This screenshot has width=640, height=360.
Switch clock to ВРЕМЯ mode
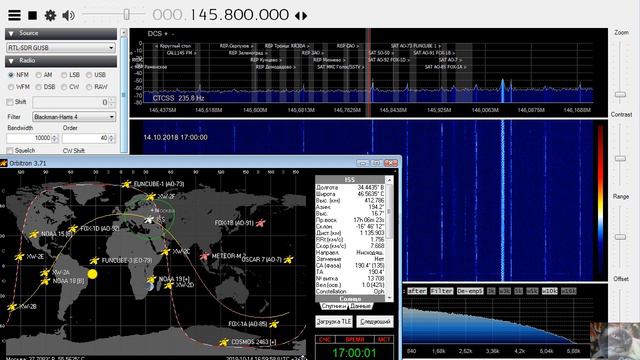(x=354, y=340)
